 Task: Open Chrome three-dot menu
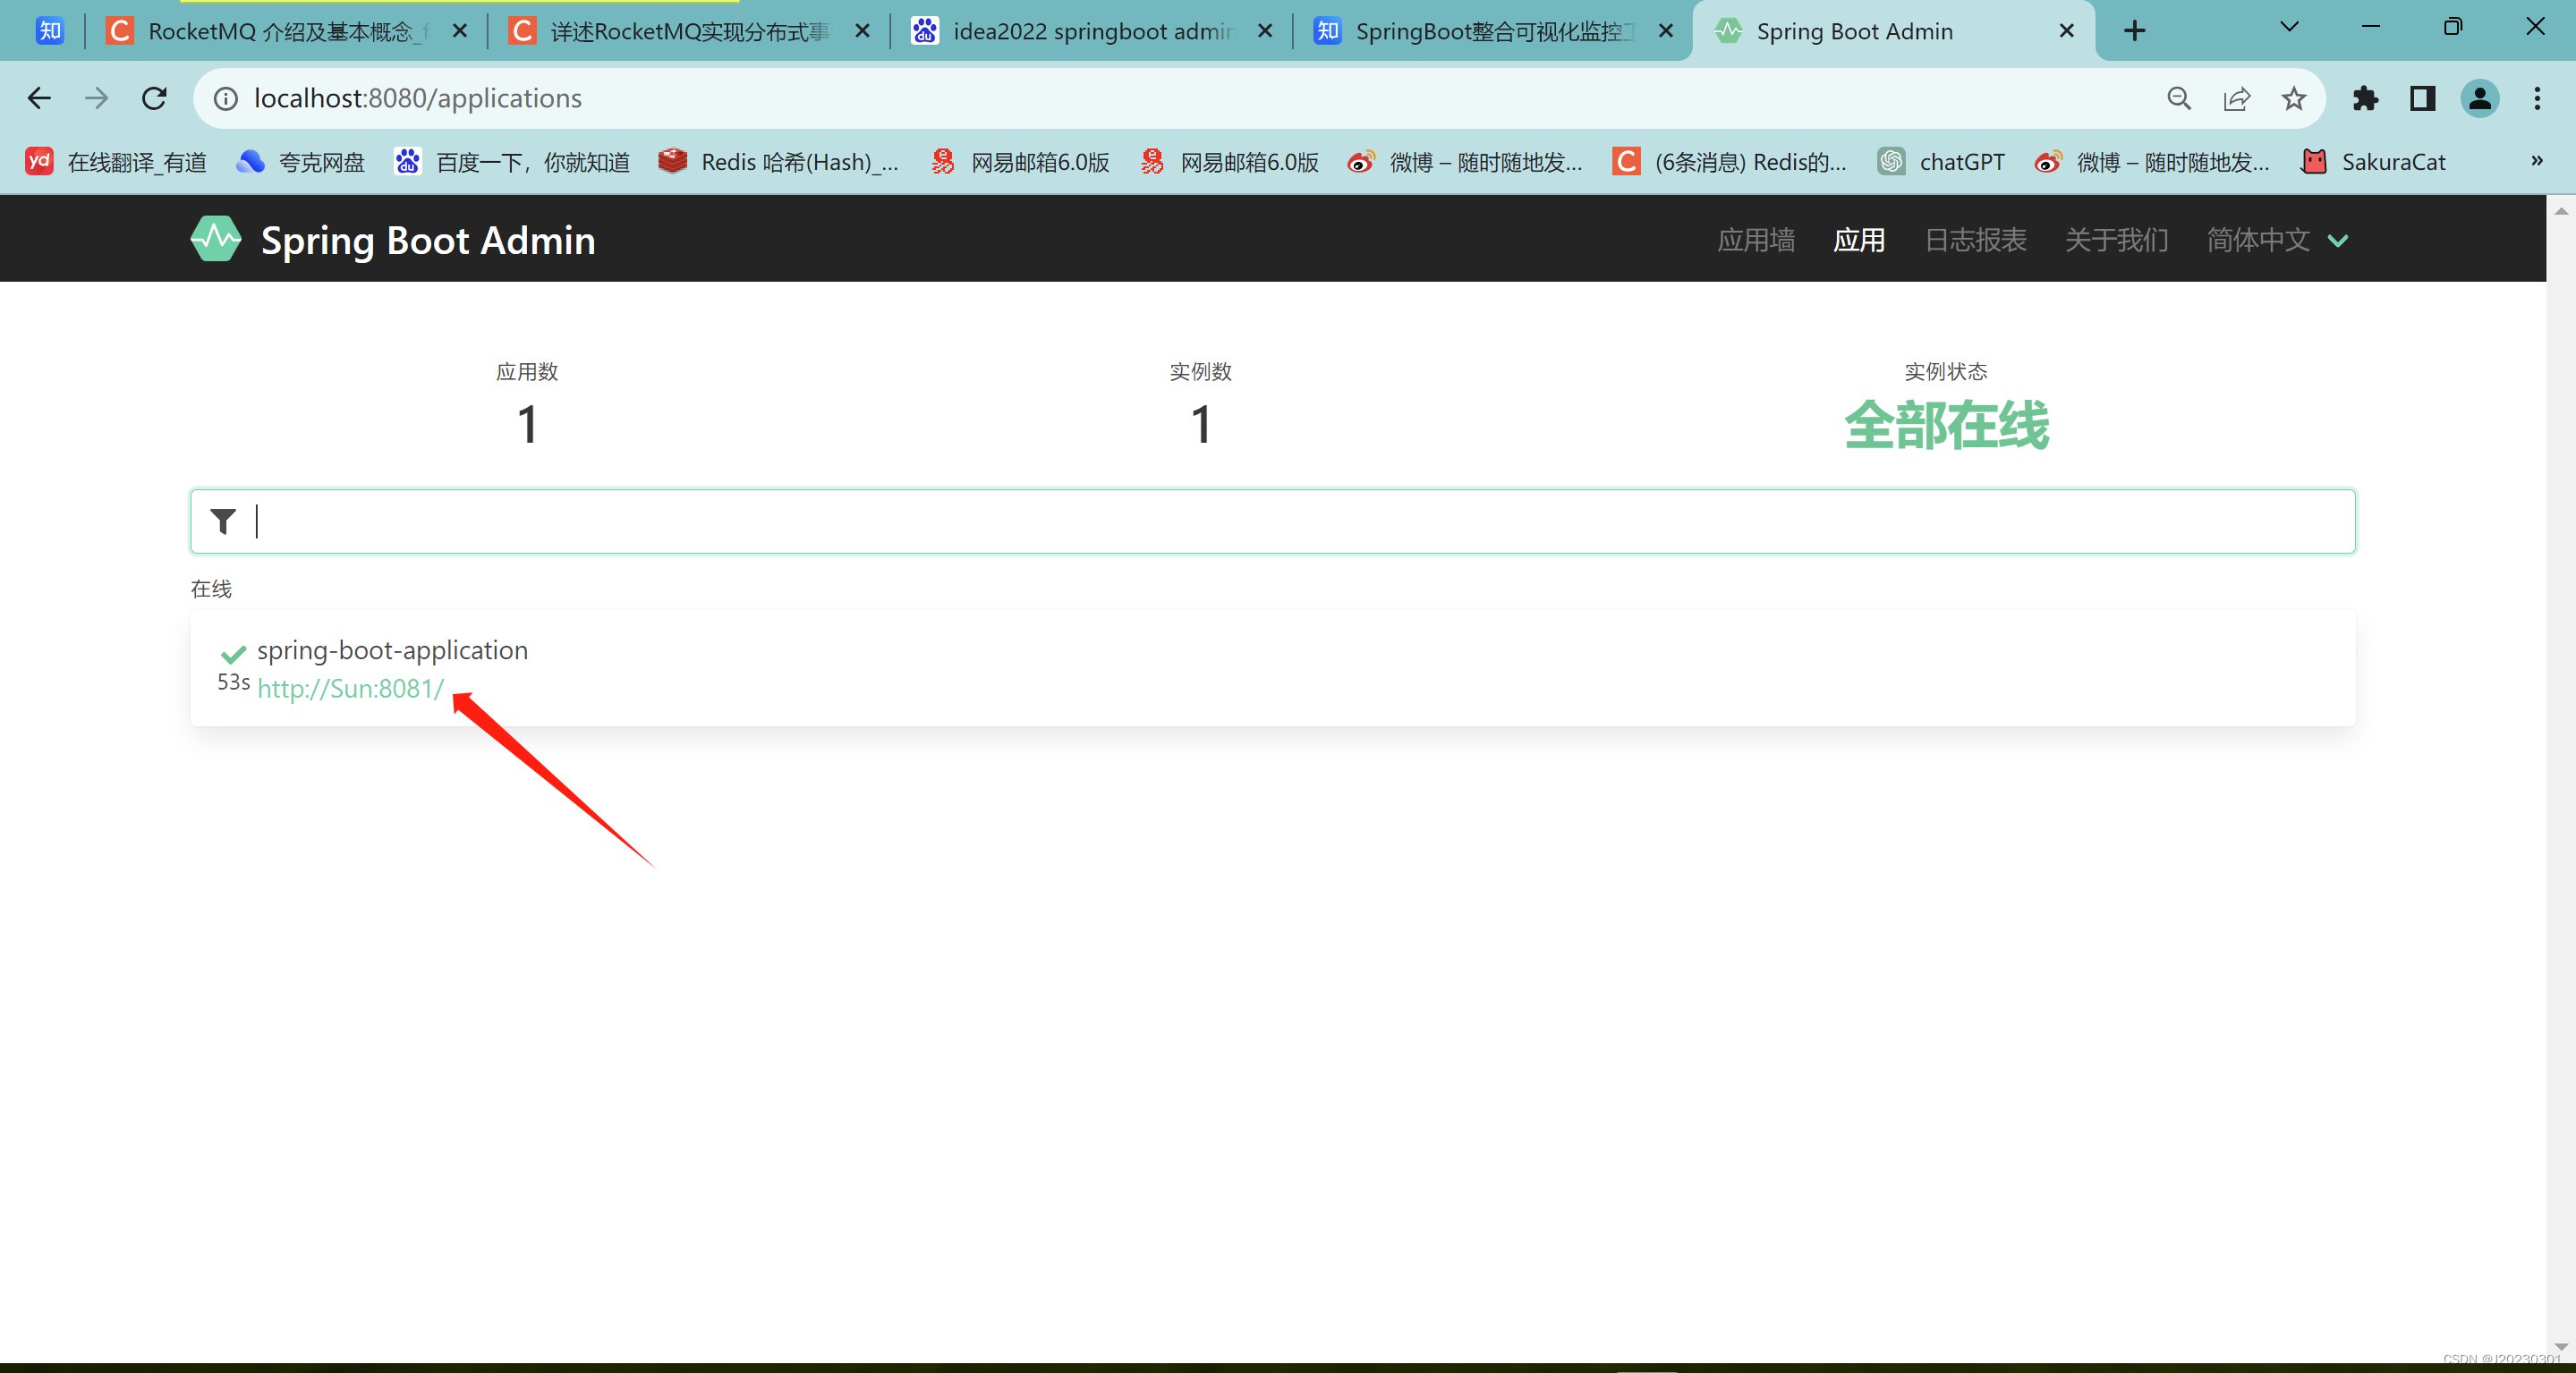(x=2537, y=98)
